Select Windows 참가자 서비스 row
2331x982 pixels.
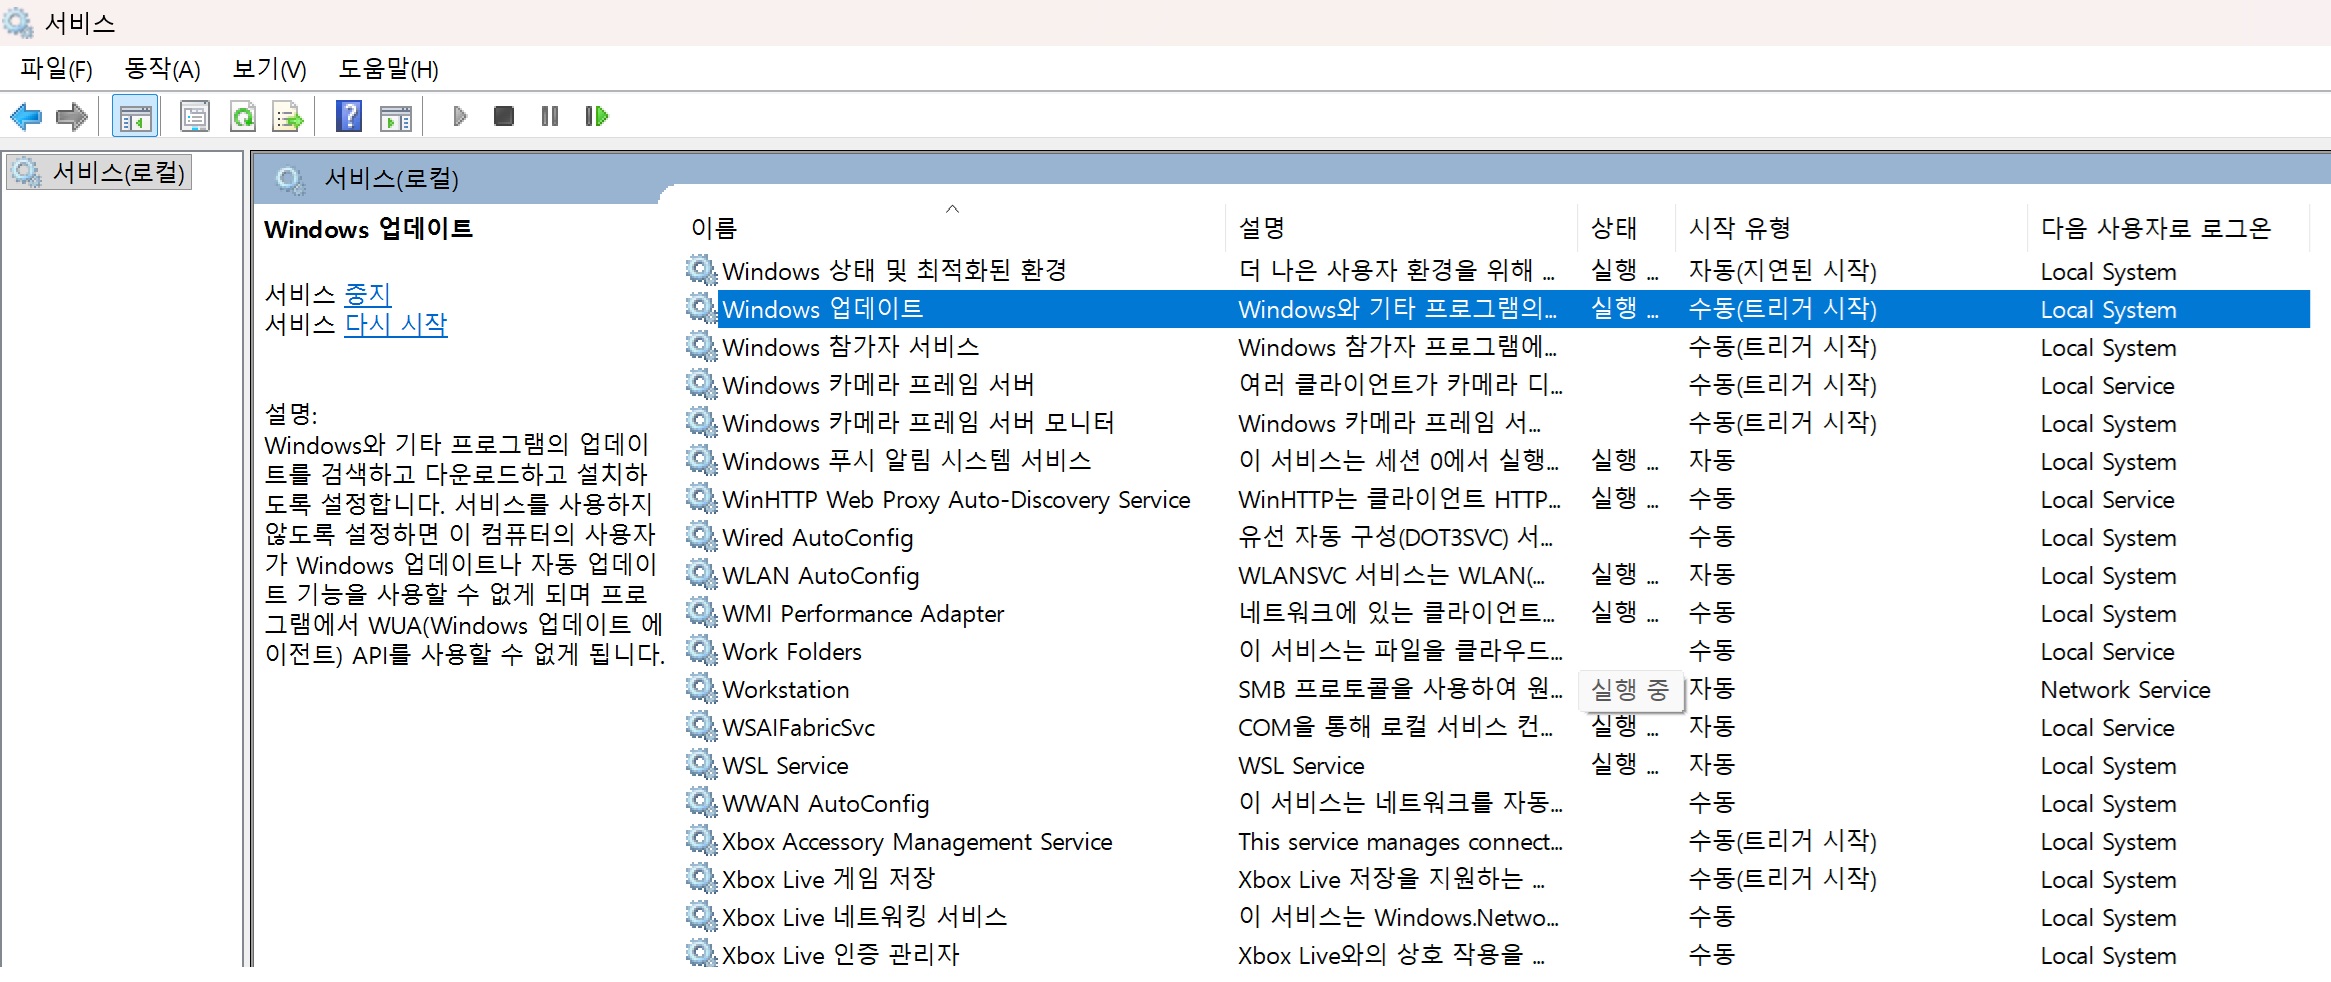click(1497, 347)
